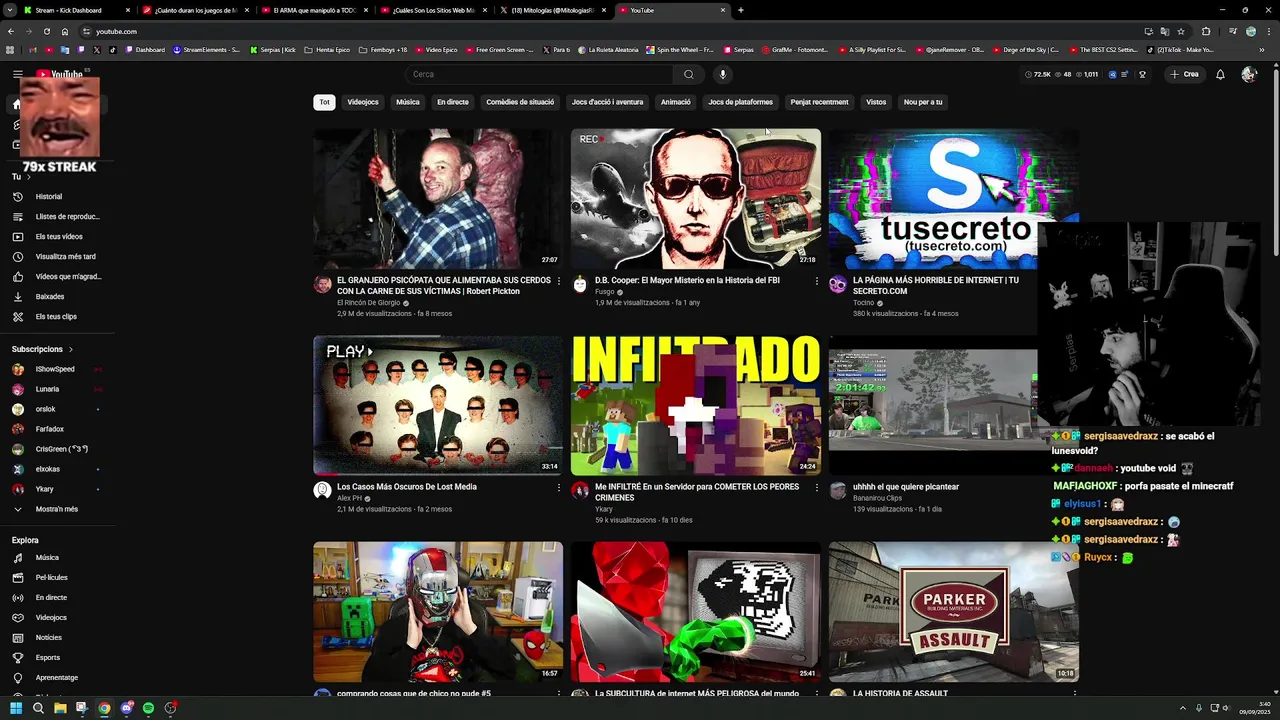Viewport: 1280px width, 720px height.
Task: Expand the Subscripcions section arrow
Action: (x=71, y=349)
